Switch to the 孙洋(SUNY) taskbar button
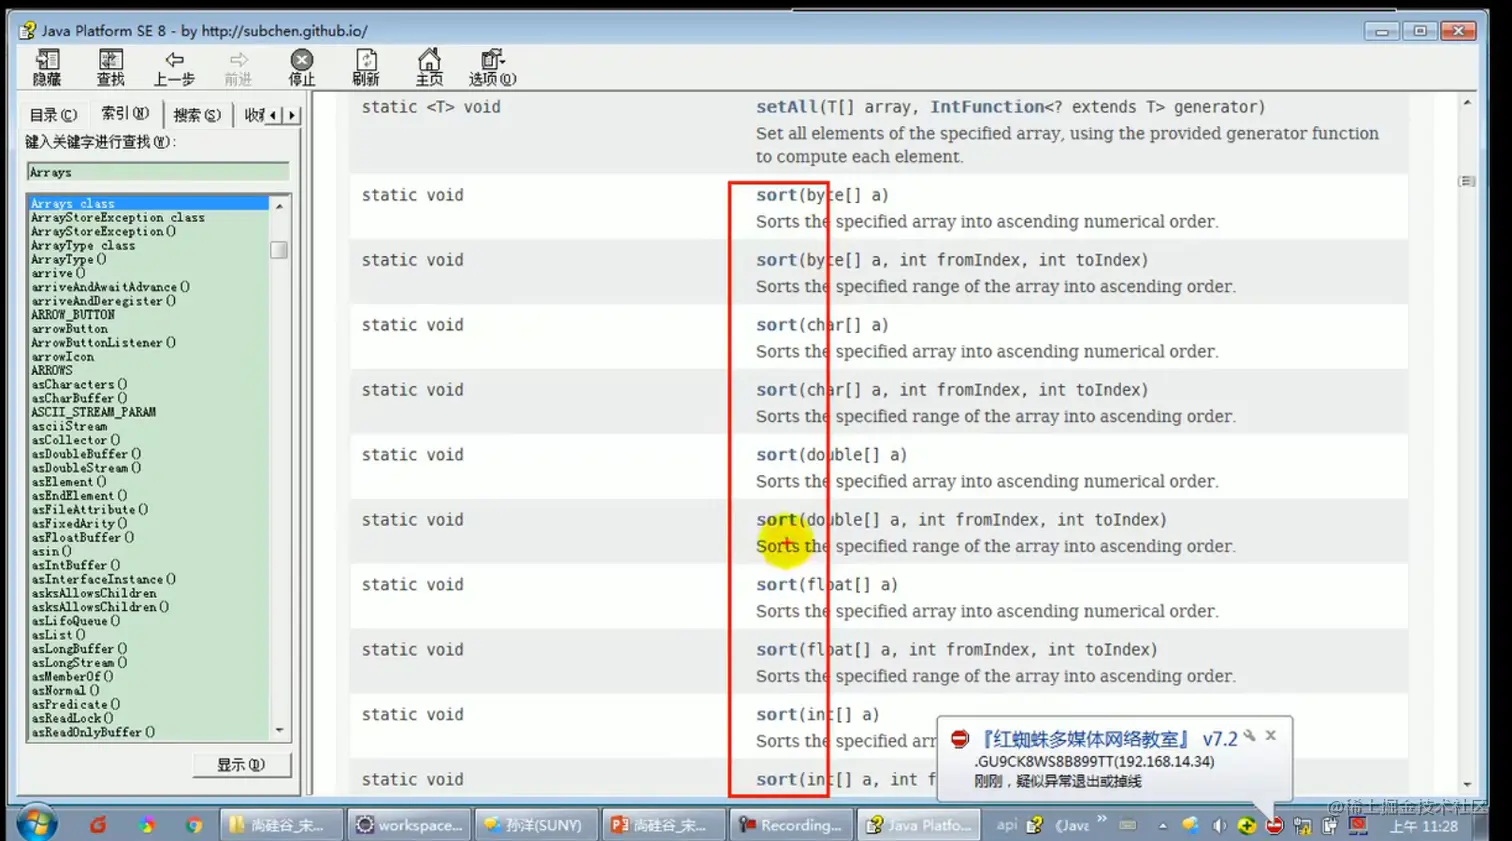 click(x=536, y=825)
